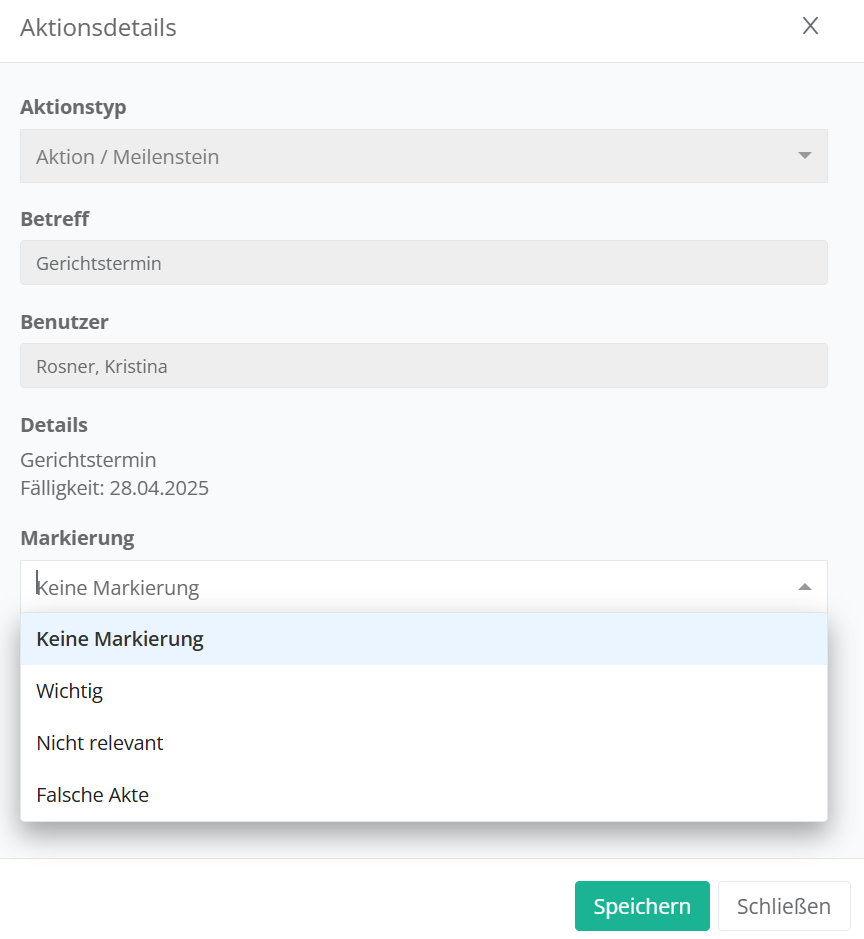Viewport: 864px width, 939px height.
Task: Click the Betreff field label
Action: click(x=55, y=218)
